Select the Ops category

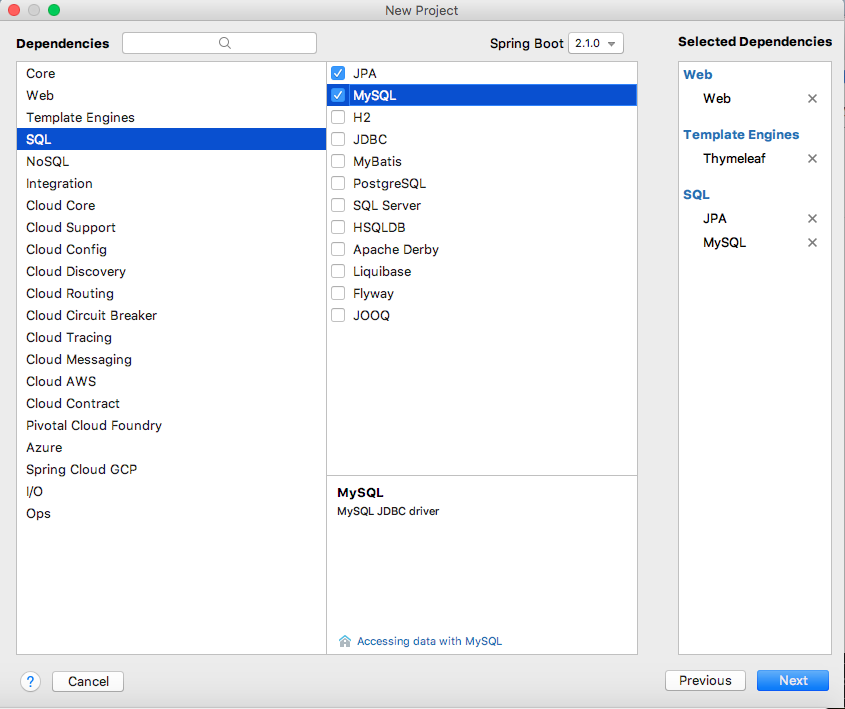171,513
